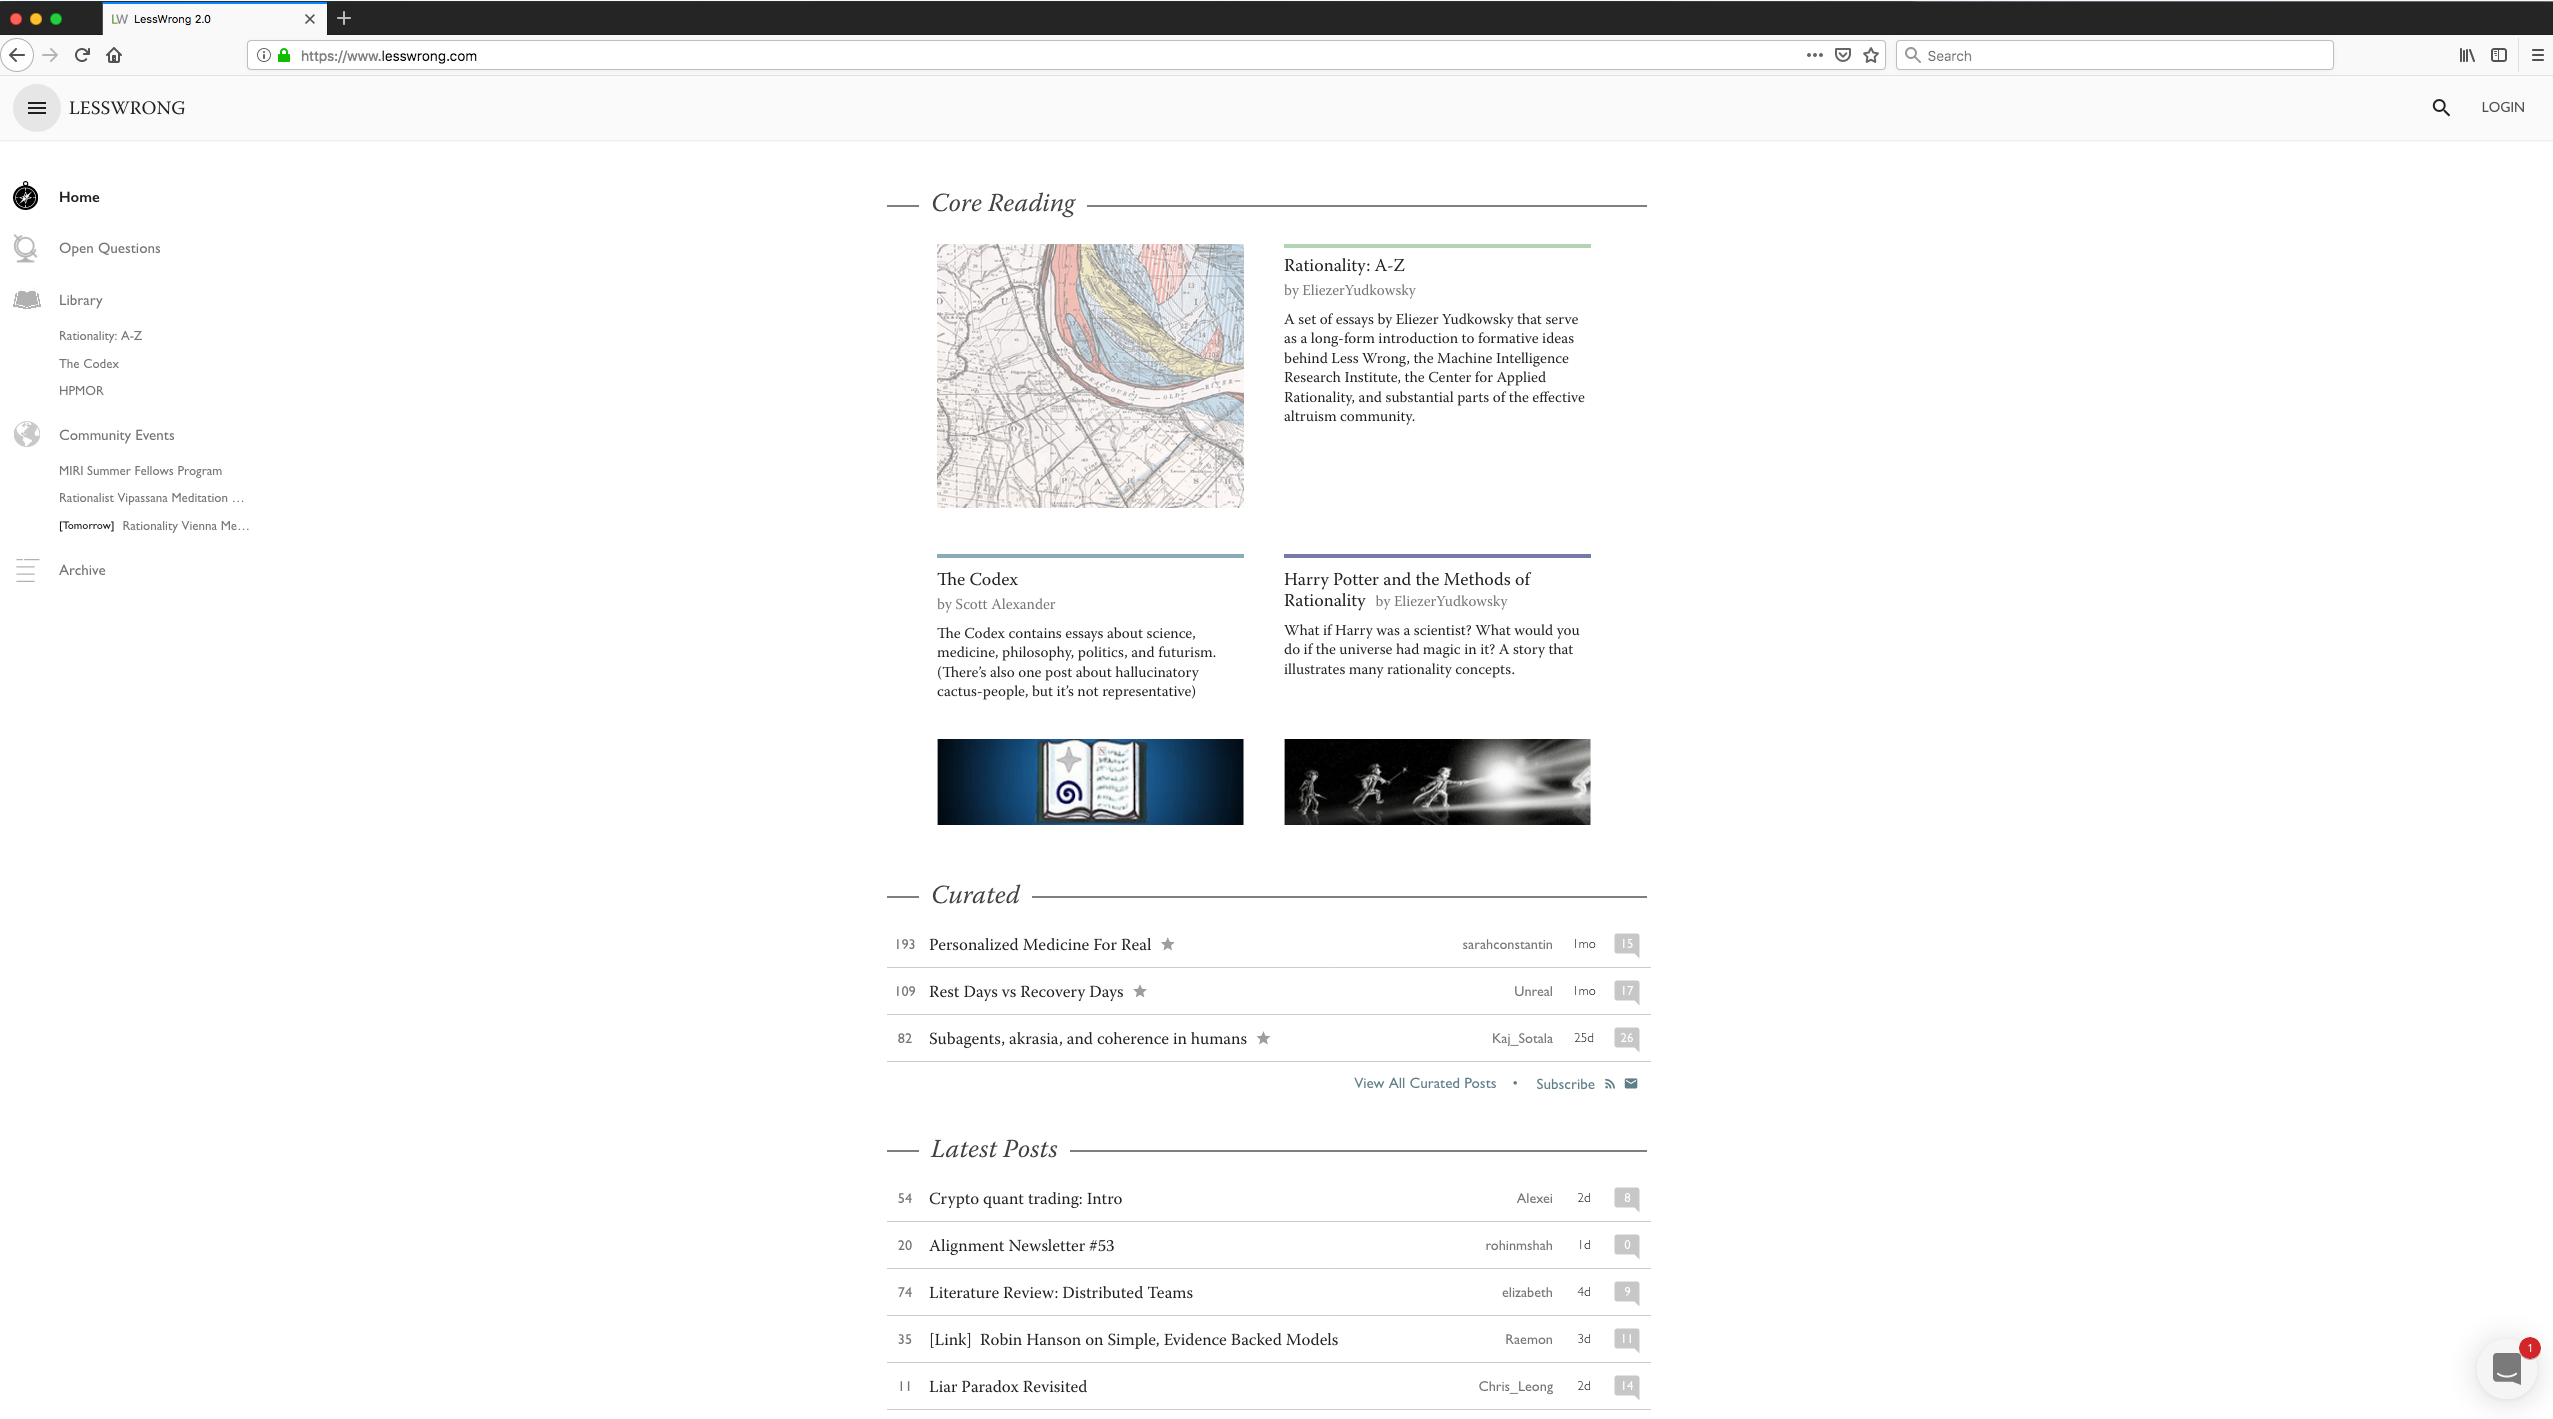Click the Firefox bookmark star icon
2553x1419 pixels.
1871,56
